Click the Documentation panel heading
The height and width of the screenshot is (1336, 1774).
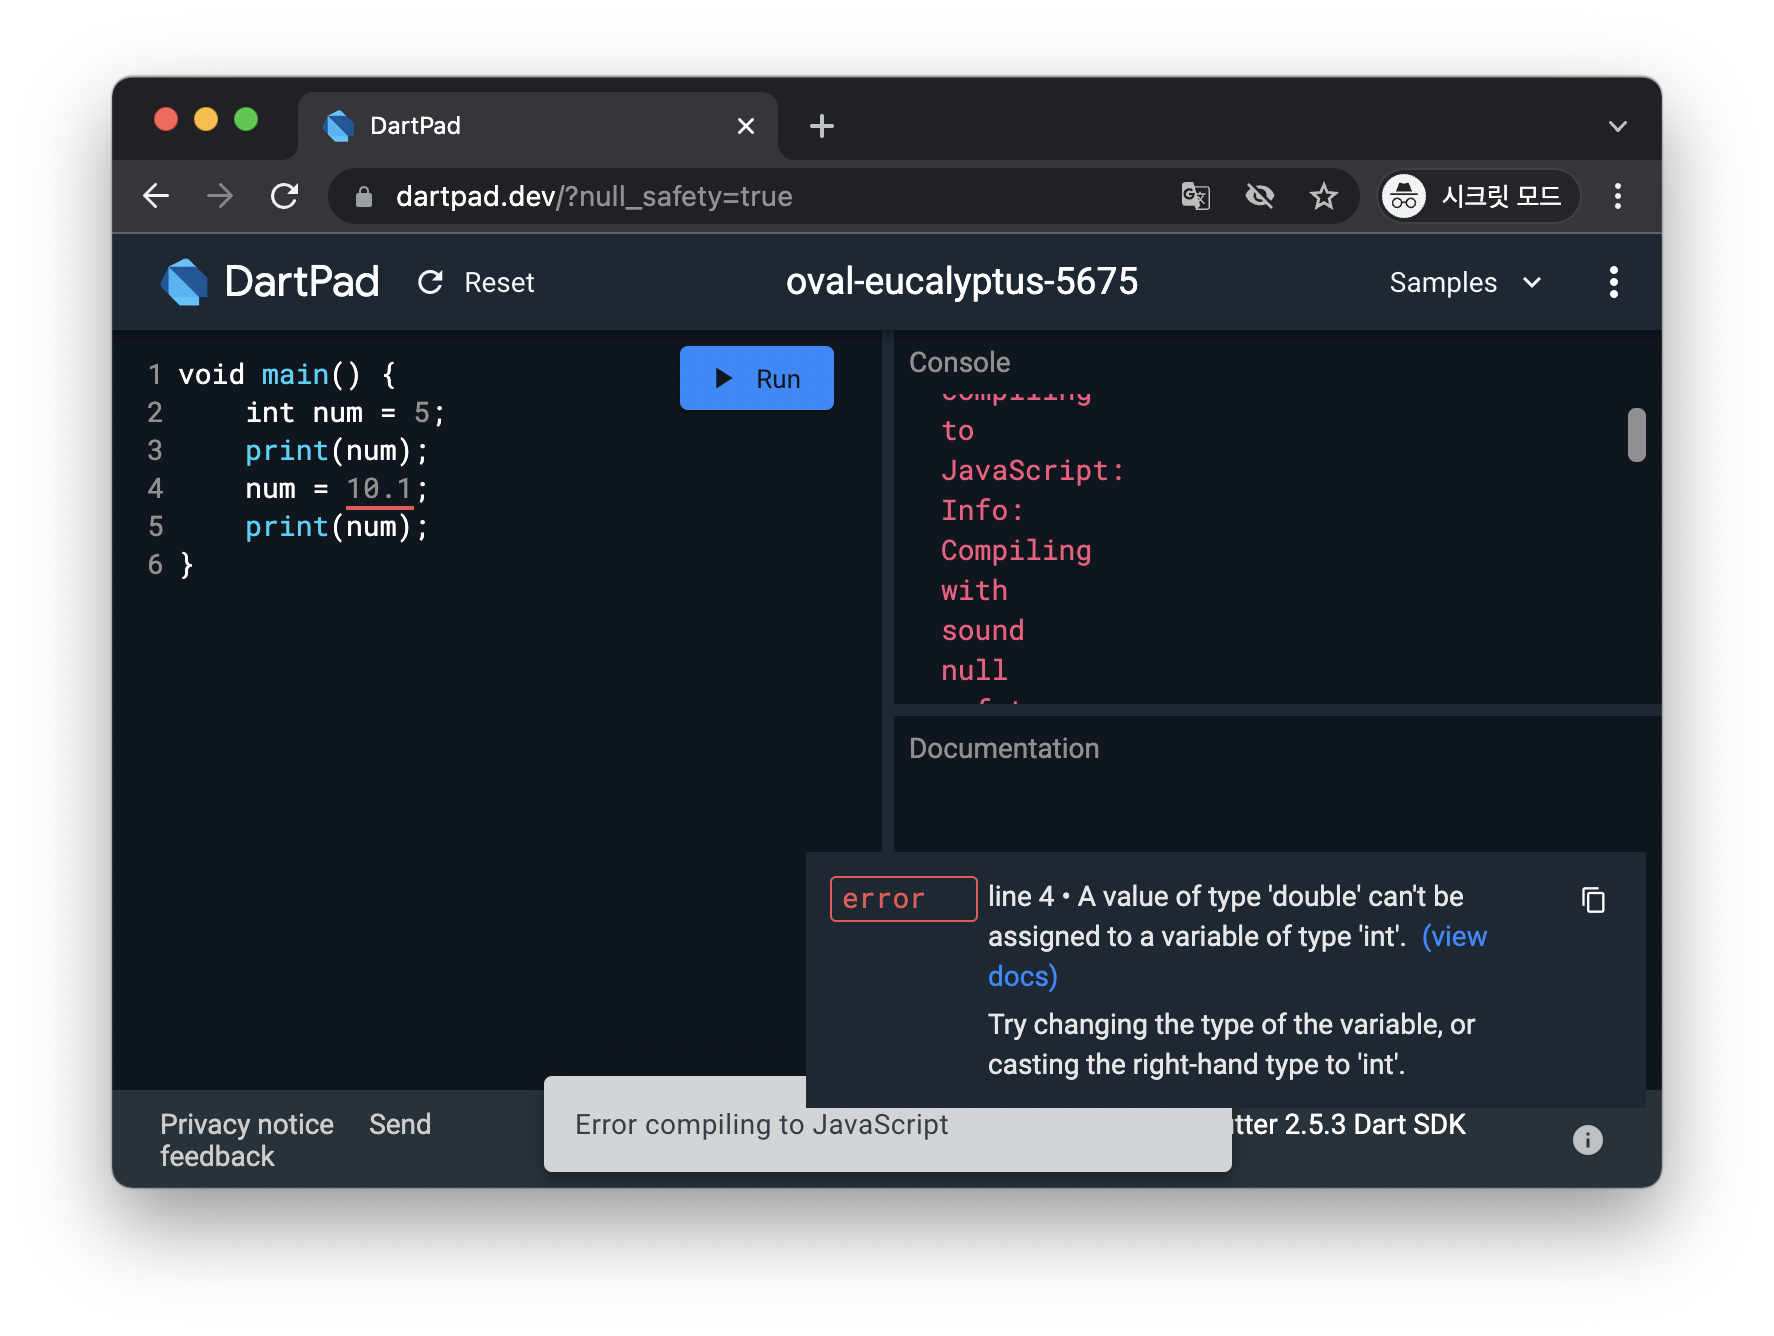click(x=1004, y=748)
